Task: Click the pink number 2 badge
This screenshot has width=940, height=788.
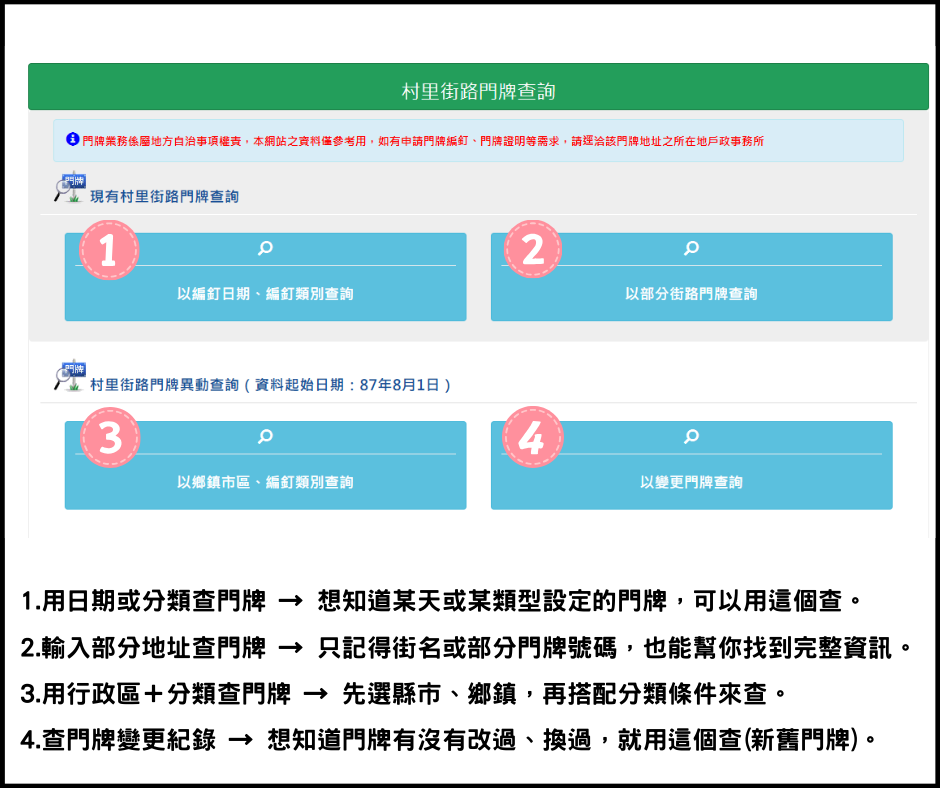Action: pyautogui.click(x=533, y=250)
